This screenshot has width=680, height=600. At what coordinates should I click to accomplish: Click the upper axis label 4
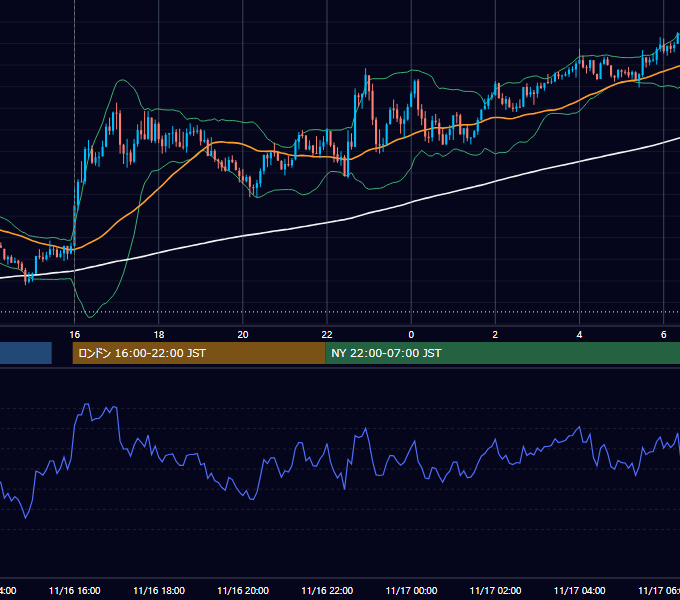579,335
